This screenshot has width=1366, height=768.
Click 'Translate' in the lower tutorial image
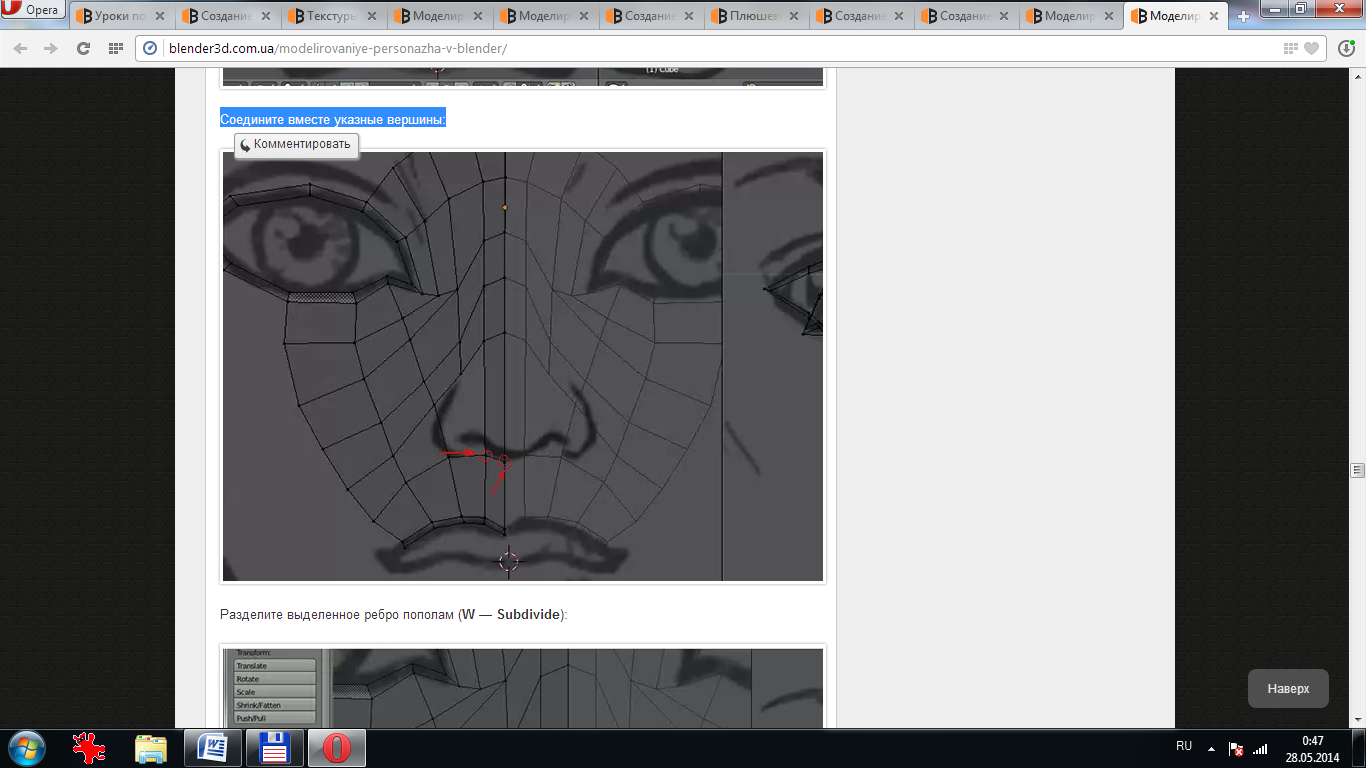[274, 666]
